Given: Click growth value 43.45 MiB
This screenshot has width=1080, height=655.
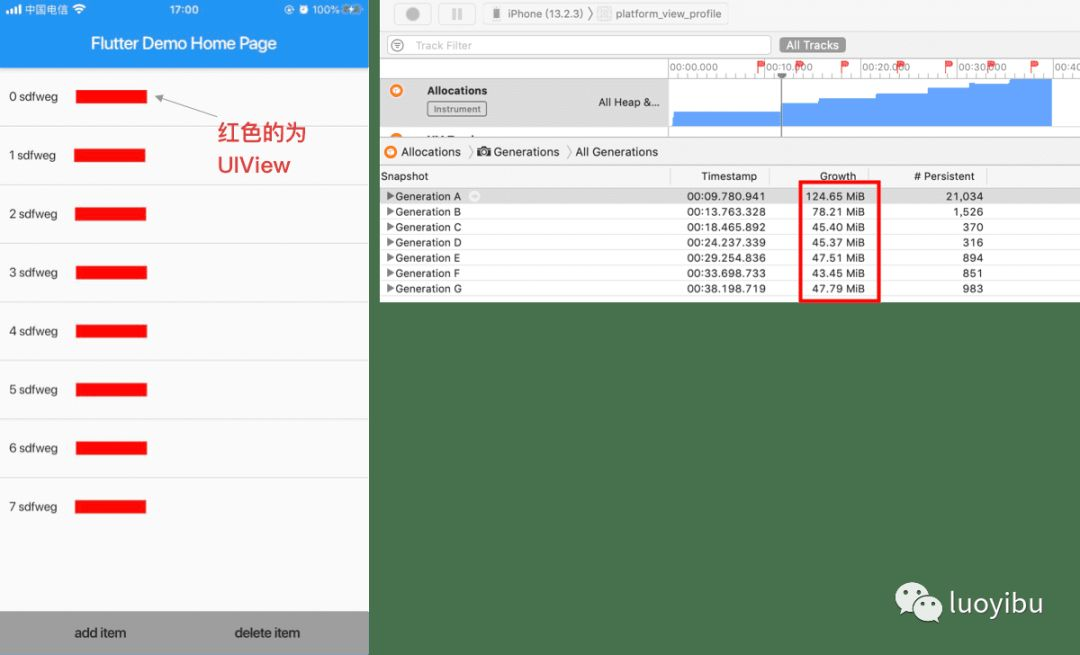Looking at the screenshot, I should [x=838, y=273].
